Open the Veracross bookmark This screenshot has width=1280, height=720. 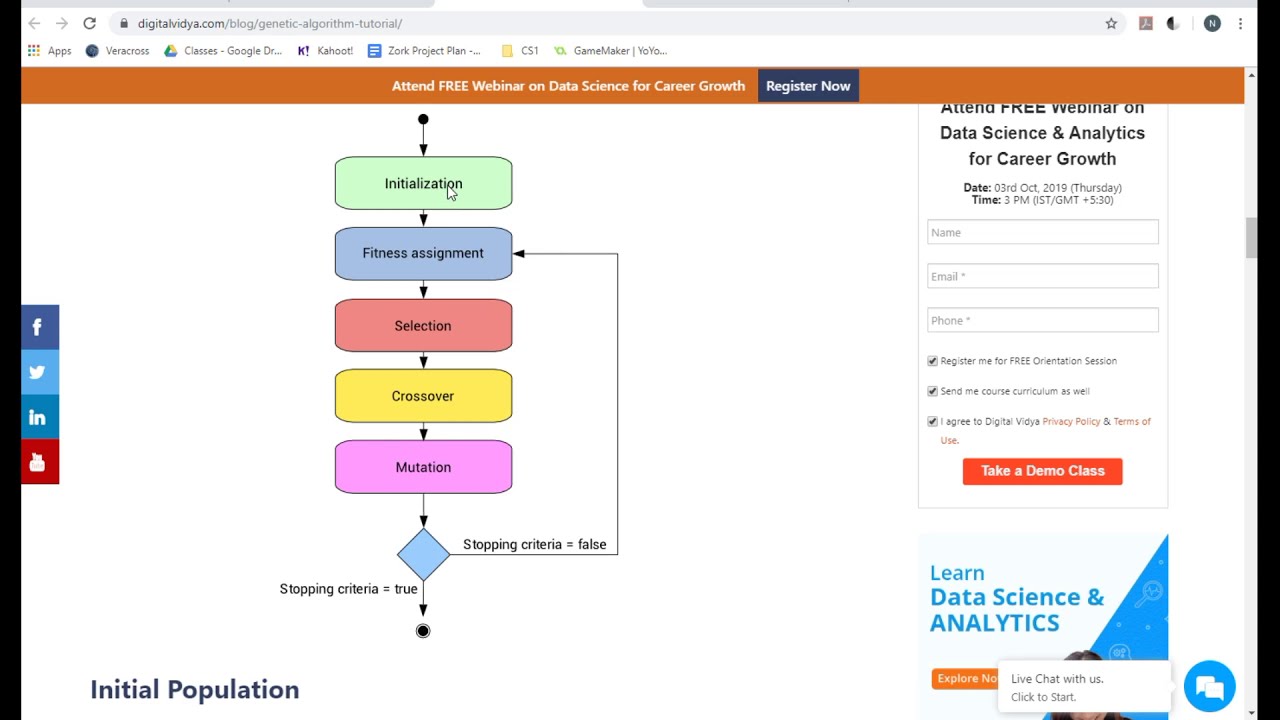coord(117,50)
